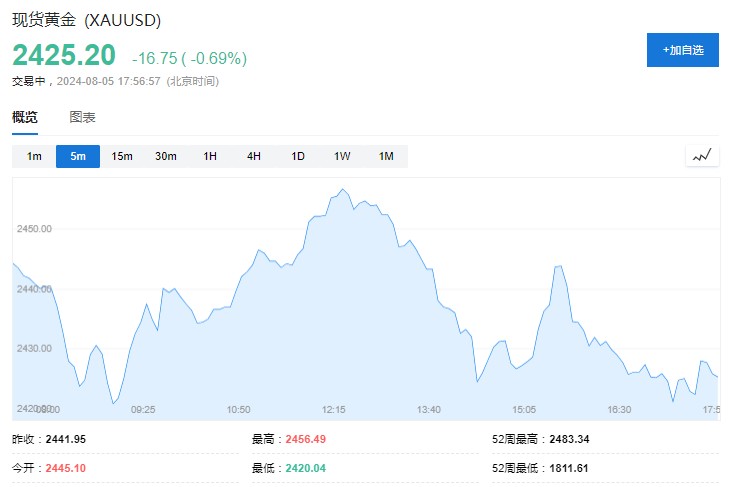Click the 今开 value 2445.10
The height and width of the screenshot is (487, 733).
click(65, 467)
